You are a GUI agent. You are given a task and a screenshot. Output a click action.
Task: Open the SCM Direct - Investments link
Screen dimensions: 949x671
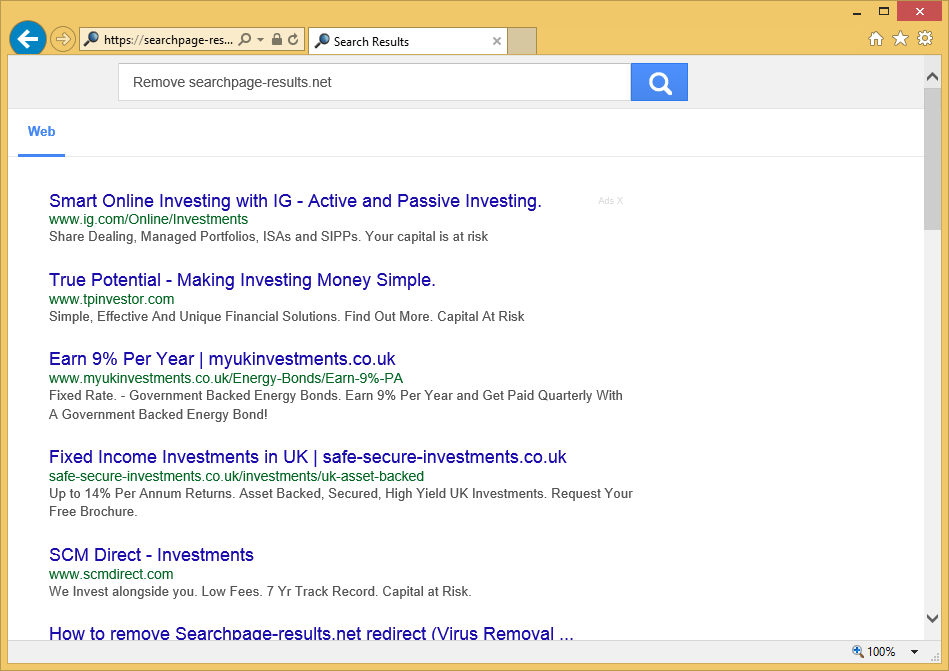pyautogui.click(x=151, y=555)
